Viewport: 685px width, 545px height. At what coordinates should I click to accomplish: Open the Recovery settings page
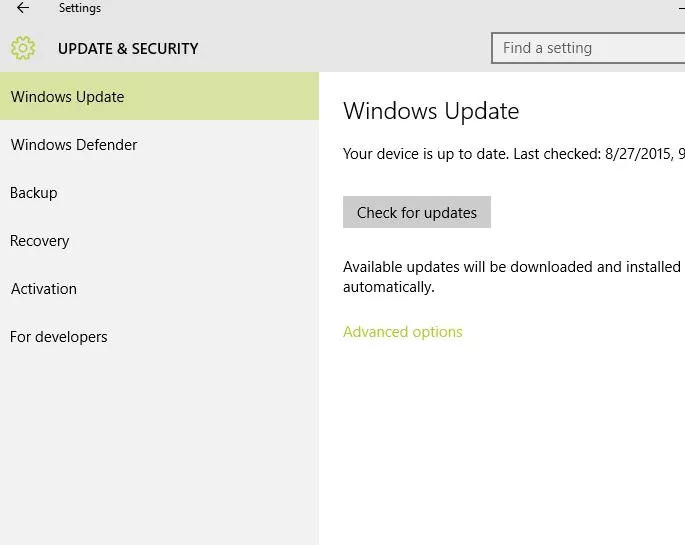tap(40, 241)
